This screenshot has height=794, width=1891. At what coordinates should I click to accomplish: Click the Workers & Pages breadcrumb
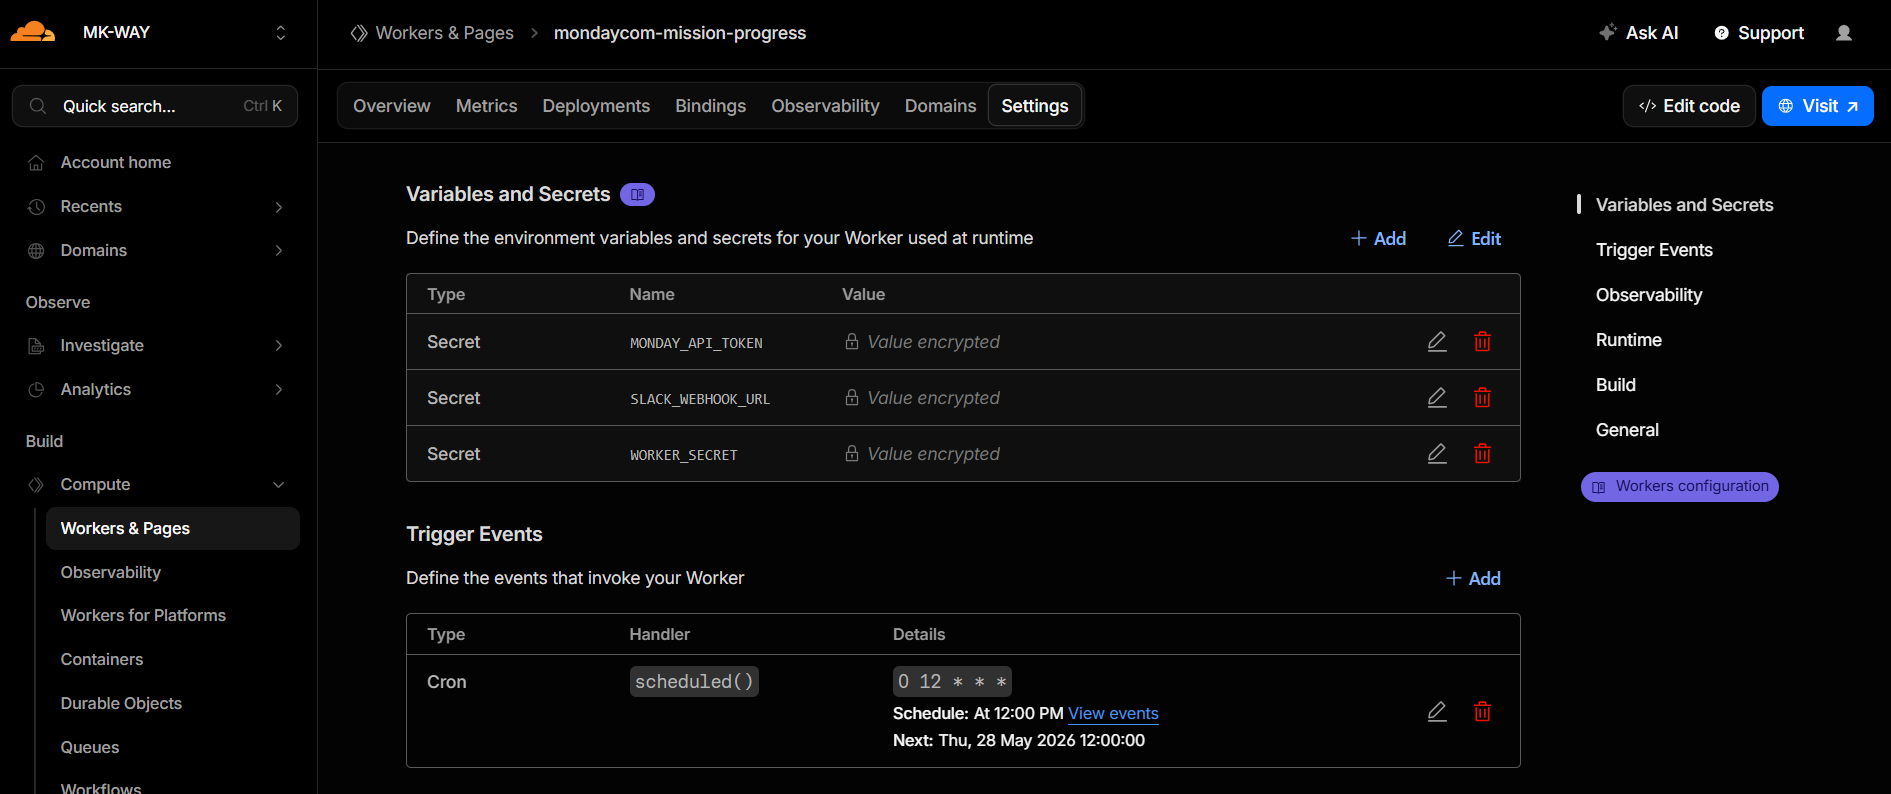pos(445,33)
